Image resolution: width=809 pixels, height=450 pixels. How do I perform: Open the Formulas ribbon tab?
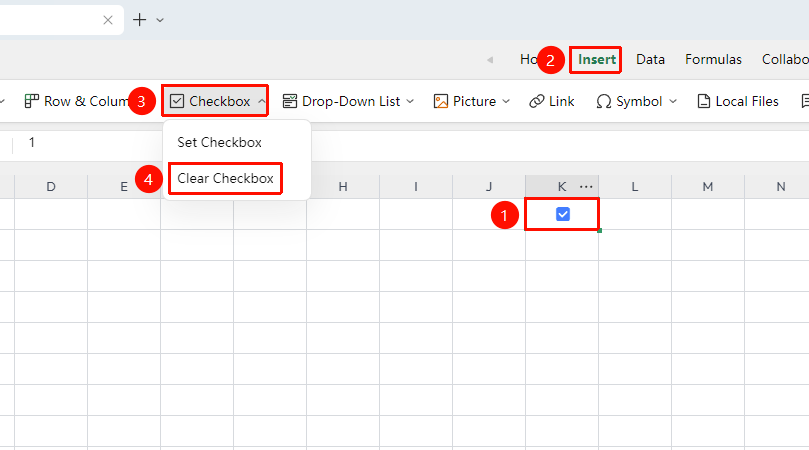tap(713, 59)
